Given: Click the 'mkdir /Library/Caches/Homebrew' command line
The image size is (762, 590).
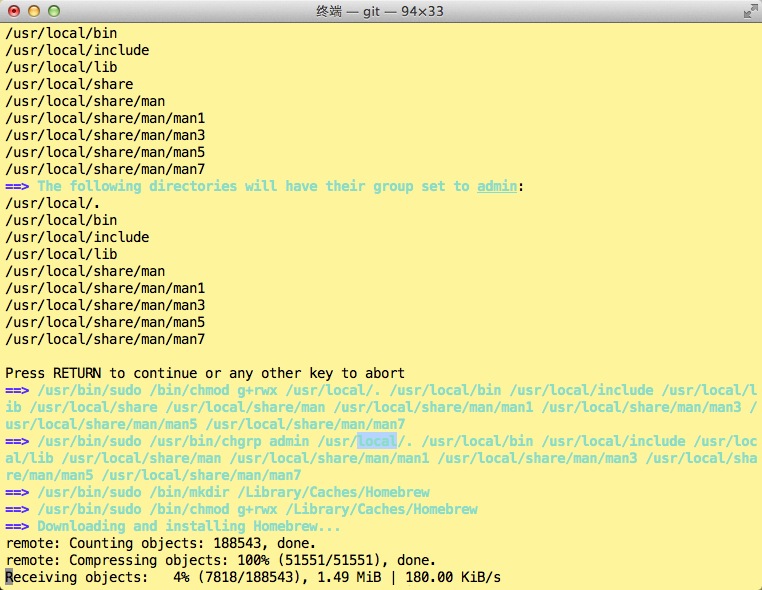Looking at the screenshot, I should (217, 492).
